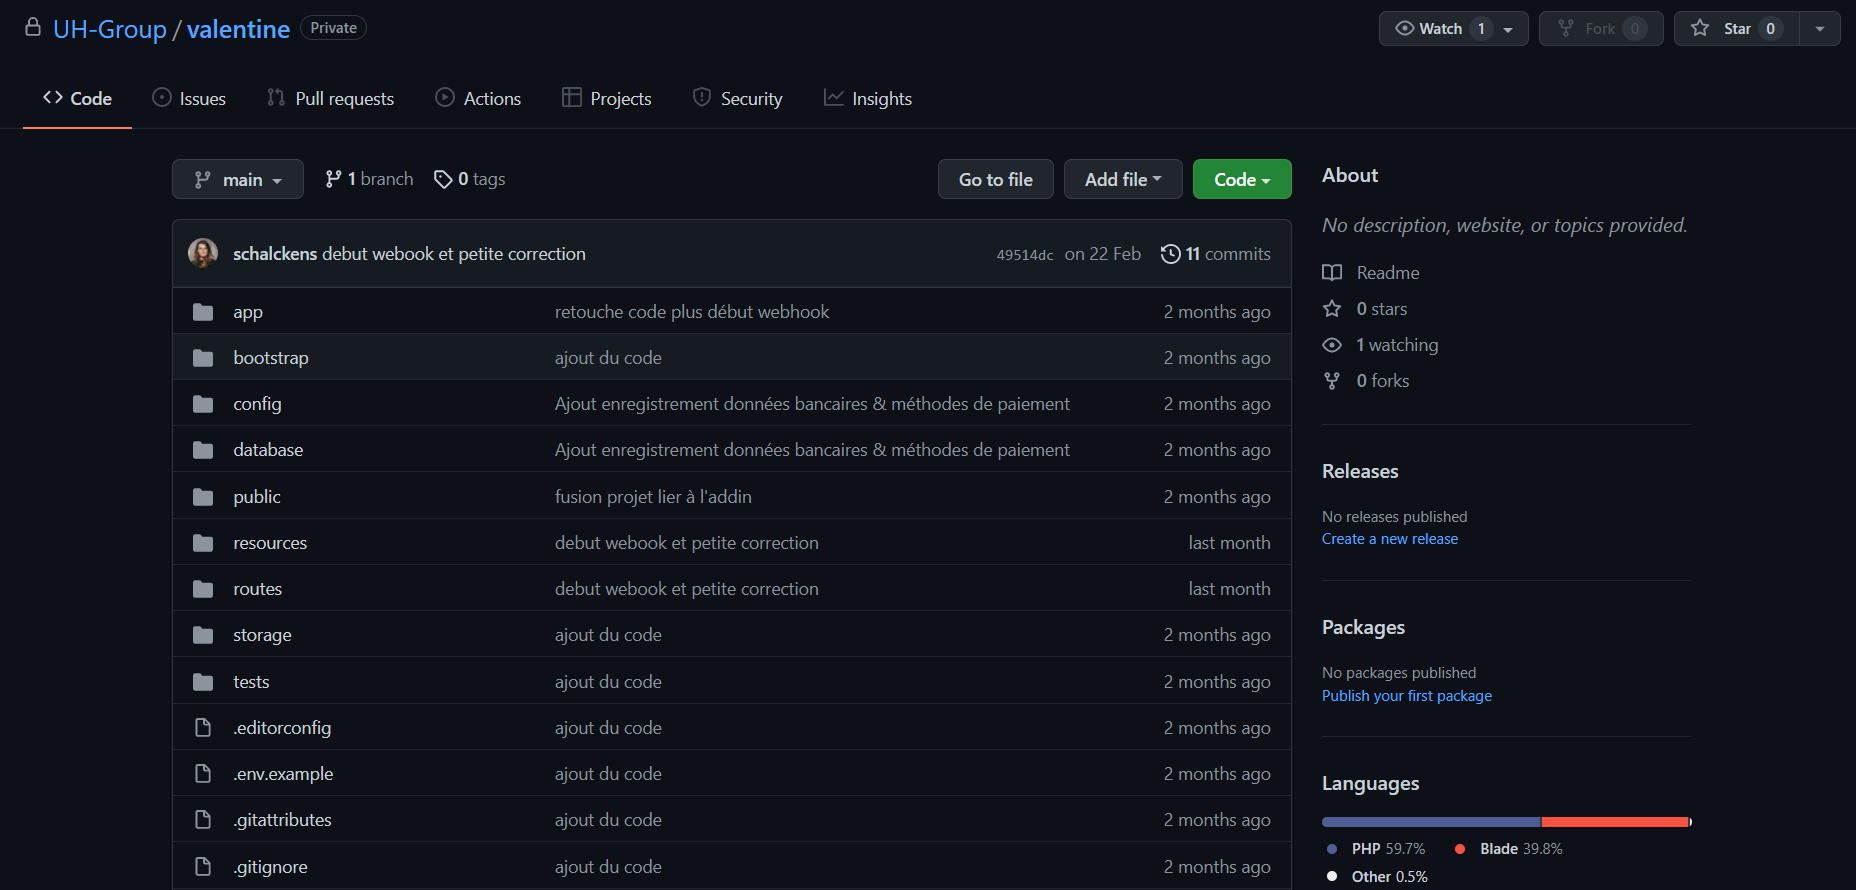Click the PHP blue language bar segment
This screenshot has width=1856, height=890.
click(x=1431, y=822)
